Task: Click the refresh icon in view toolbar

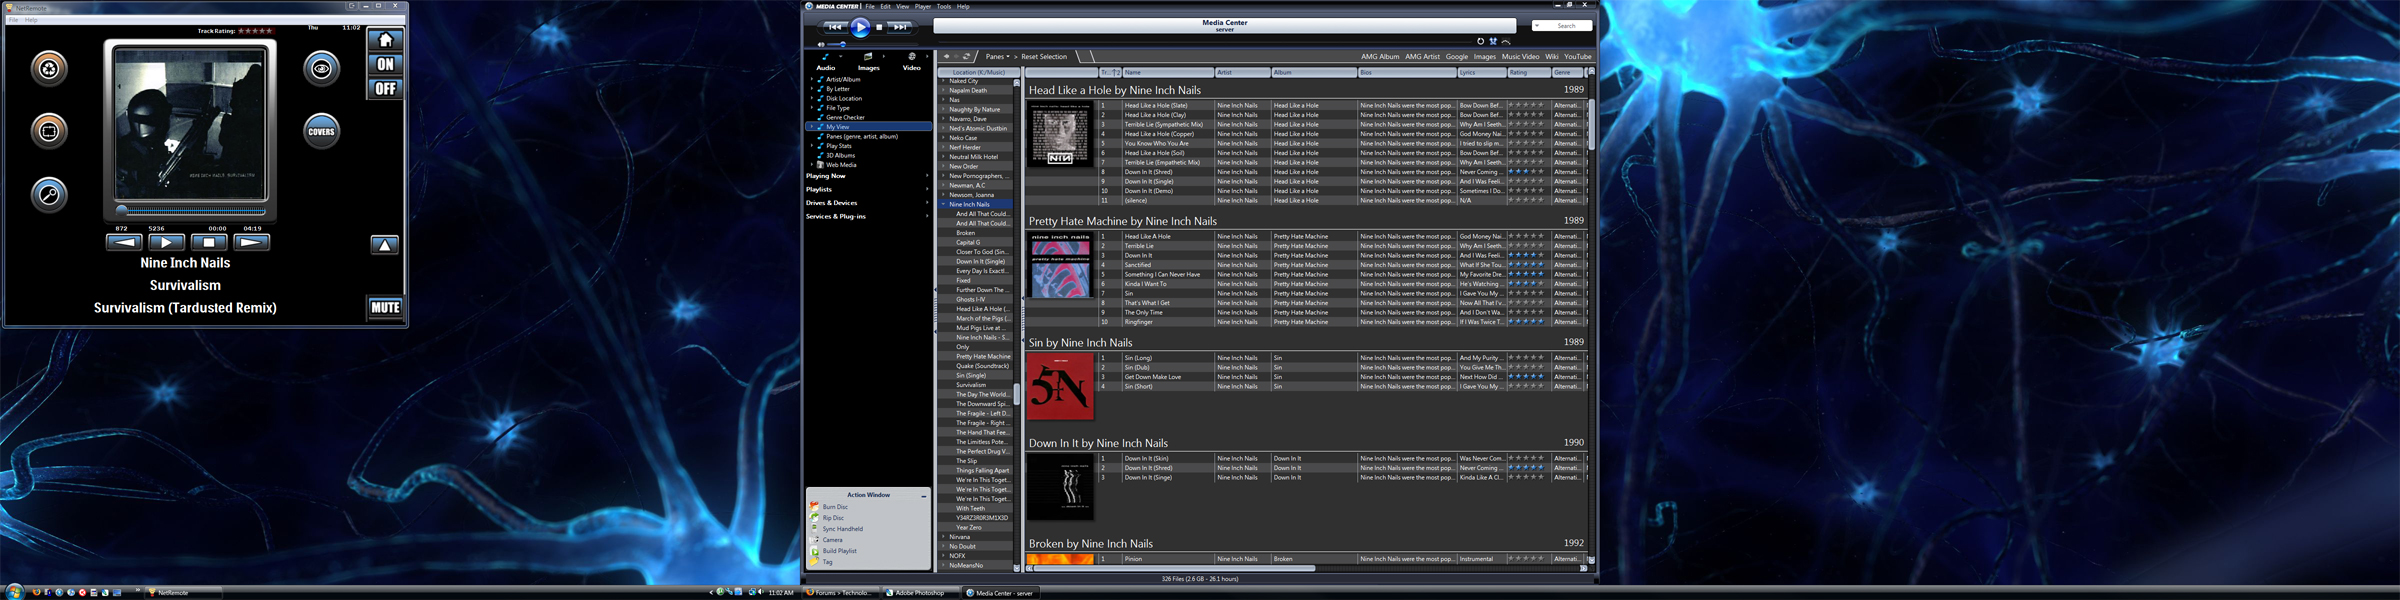Action: click(x=966, y=56)
